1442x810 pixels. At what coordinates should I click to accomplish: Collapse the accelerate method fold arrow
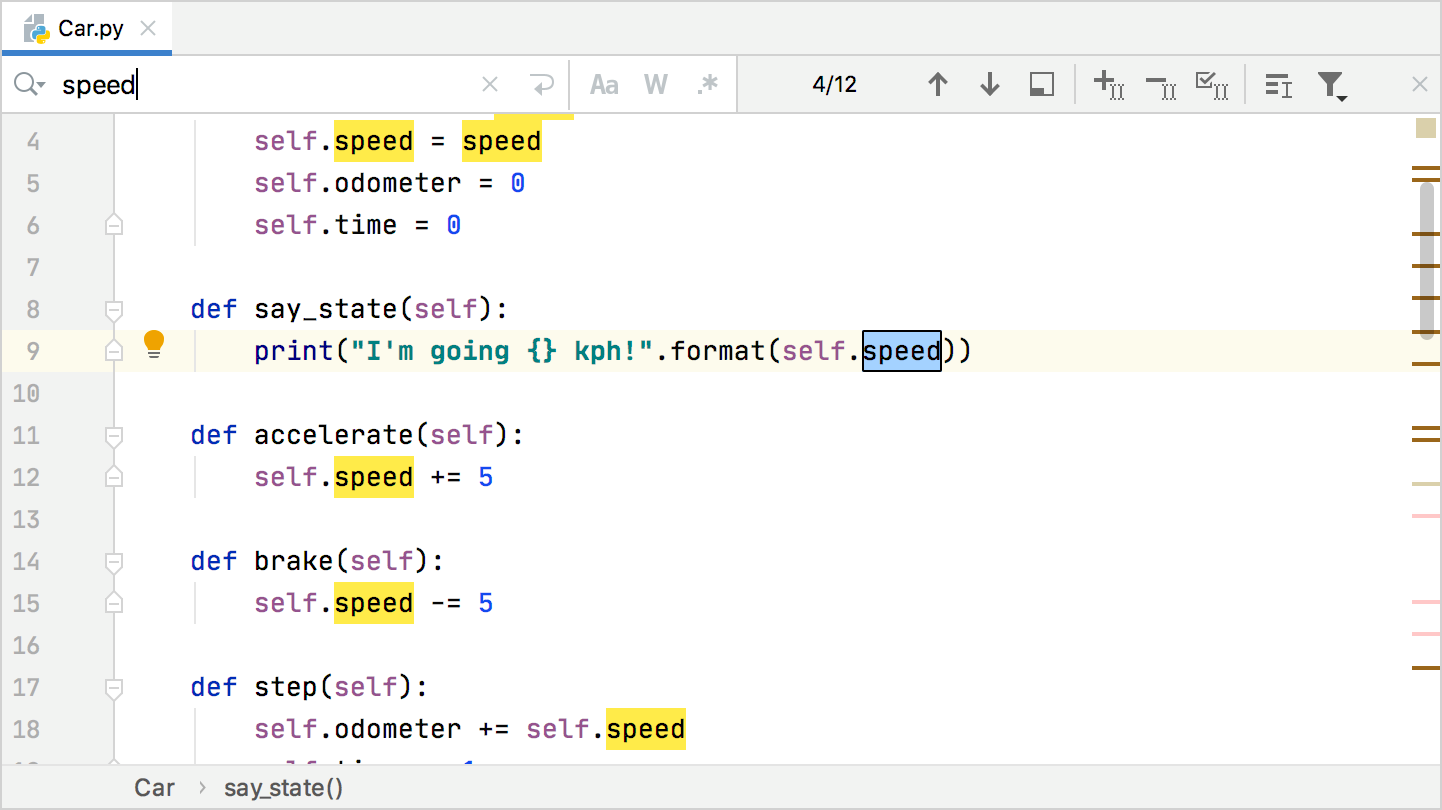(113, 436)
